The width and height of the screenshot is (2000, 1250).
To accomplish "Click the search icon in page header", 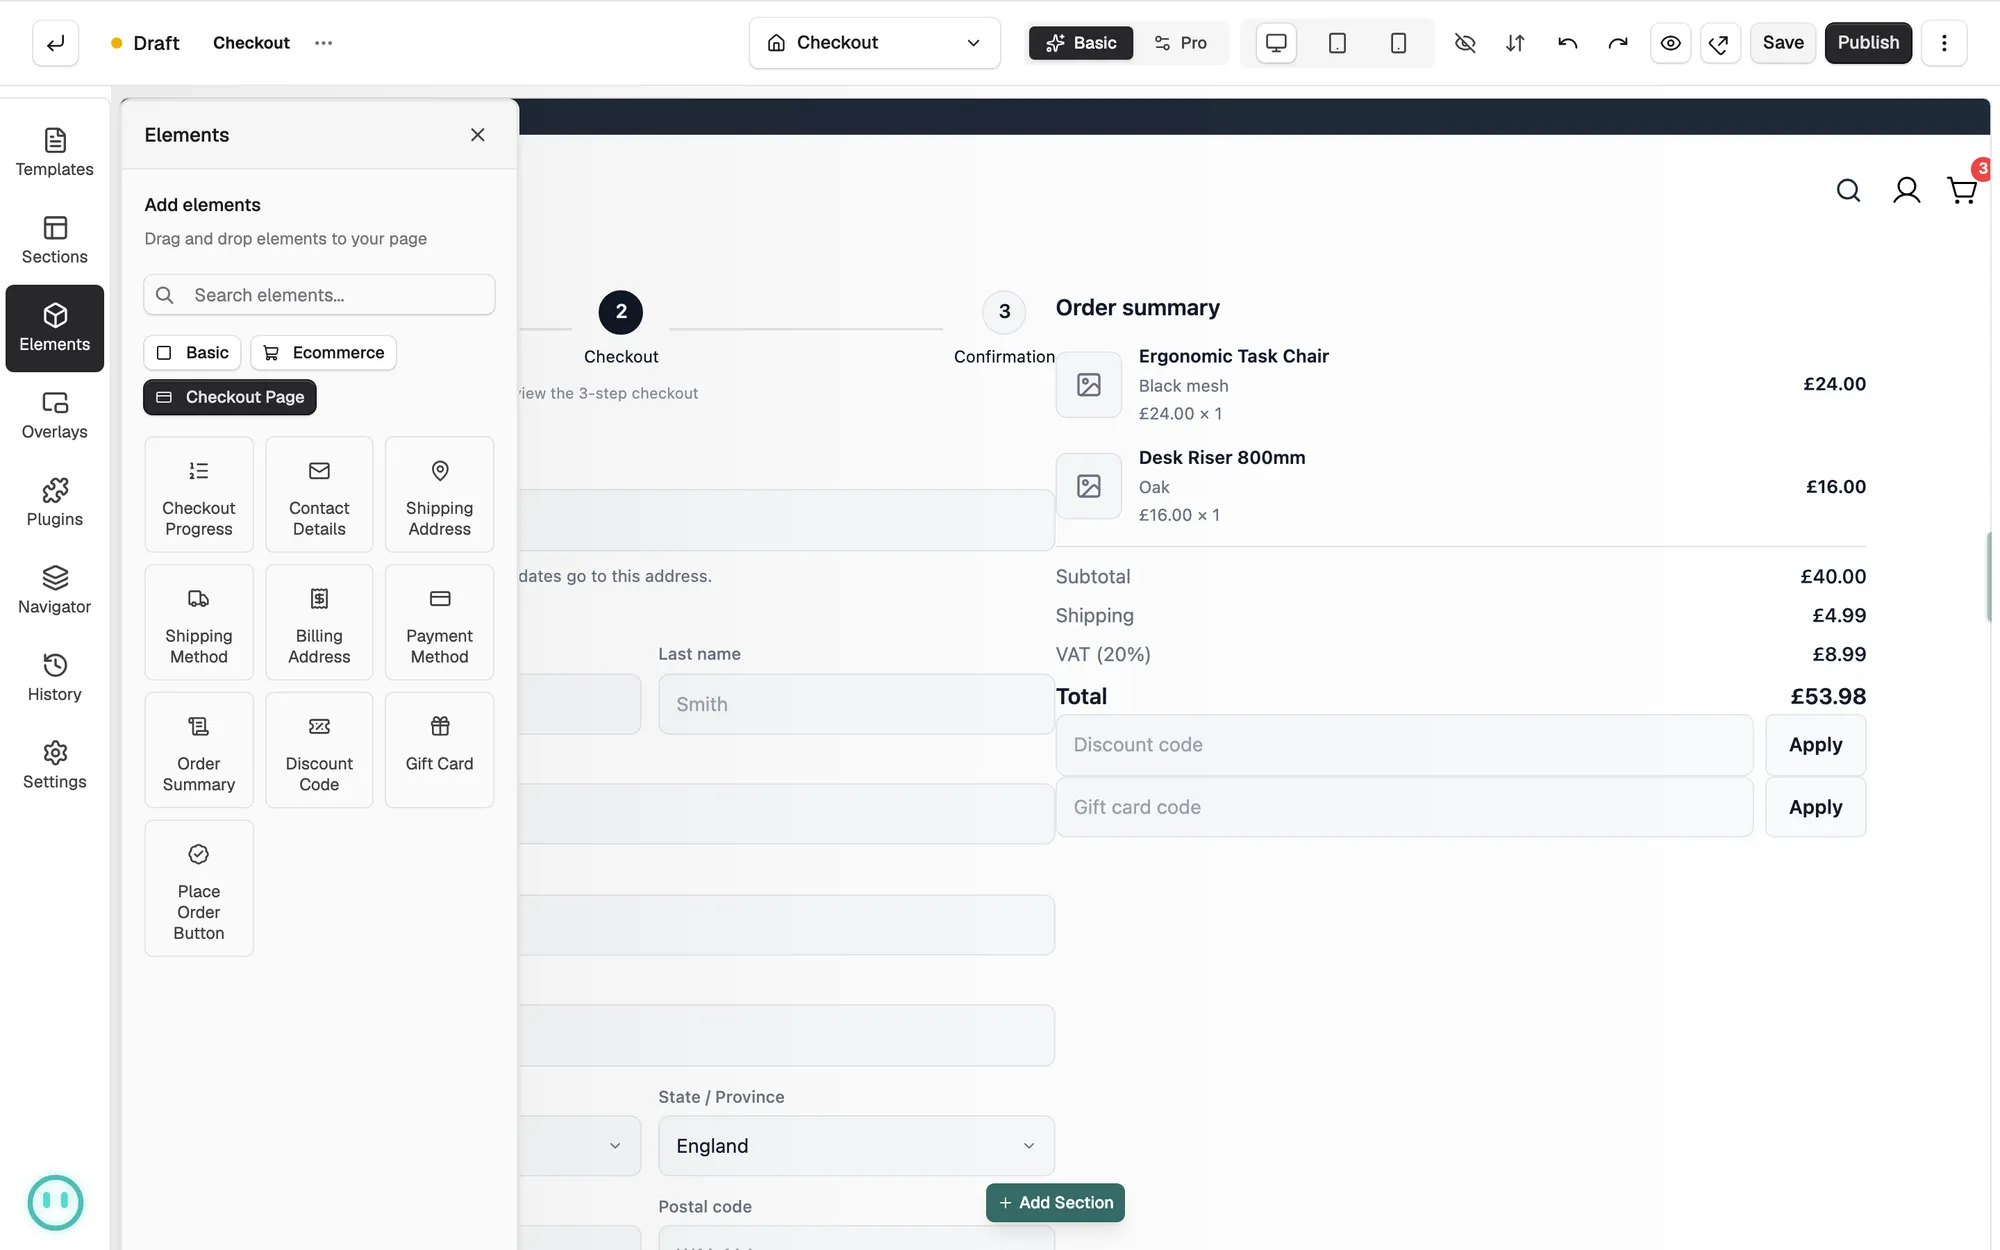I will (1848, 190).
